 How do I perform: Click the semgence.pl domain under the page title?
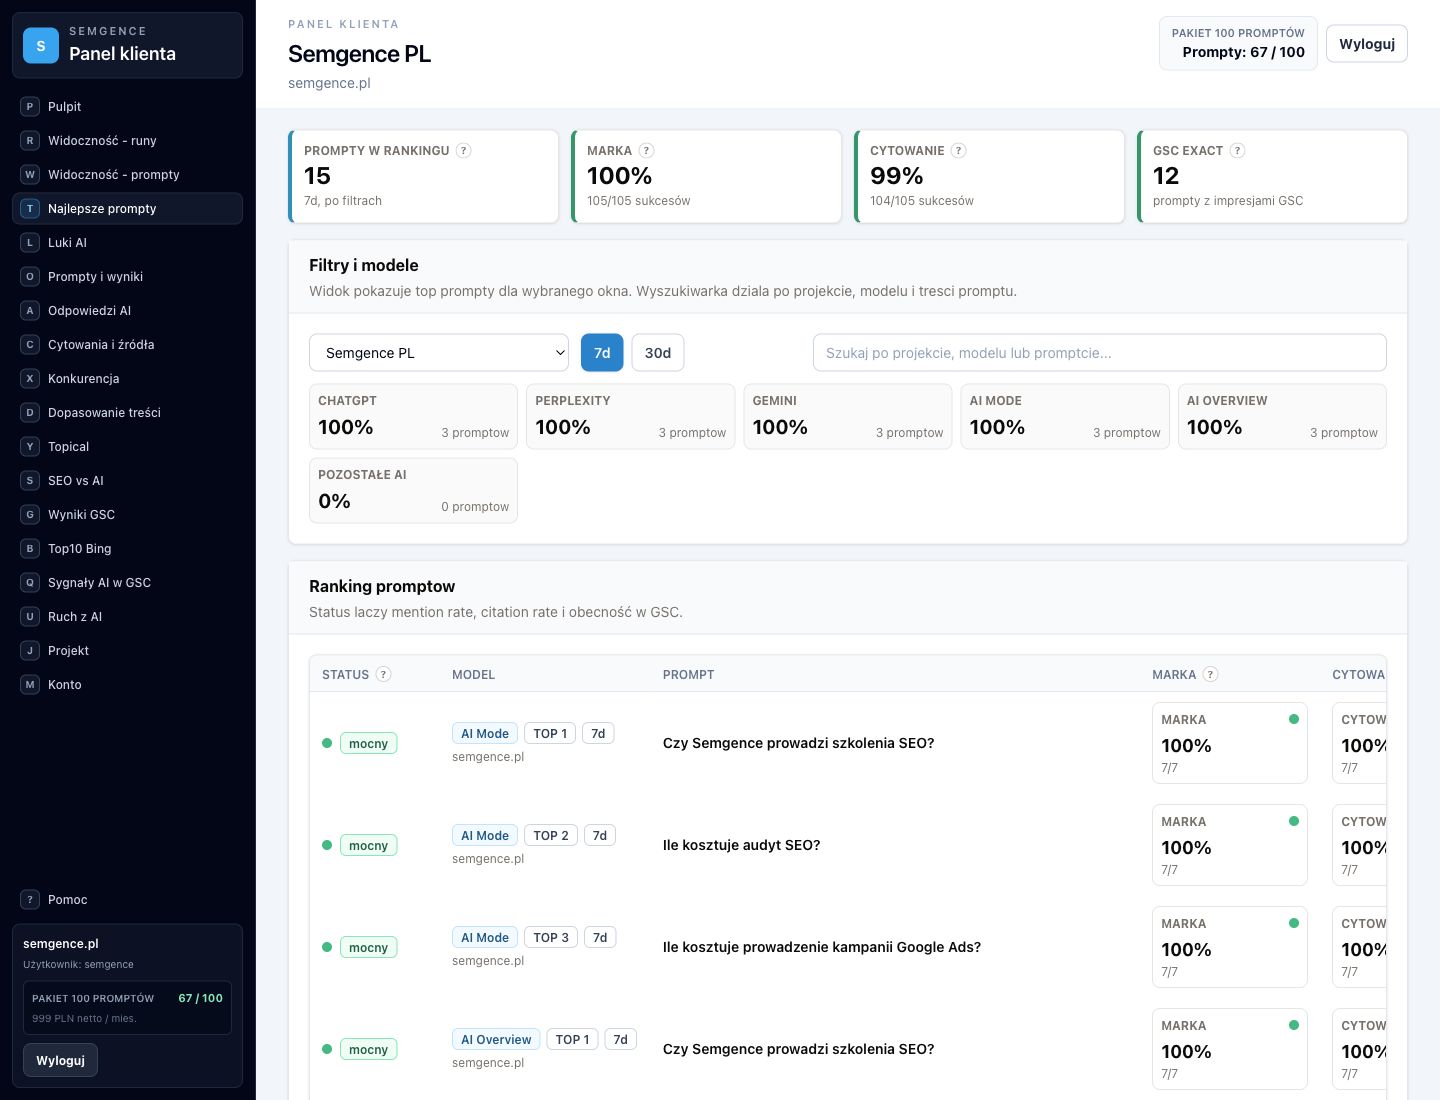coord(329,83)
